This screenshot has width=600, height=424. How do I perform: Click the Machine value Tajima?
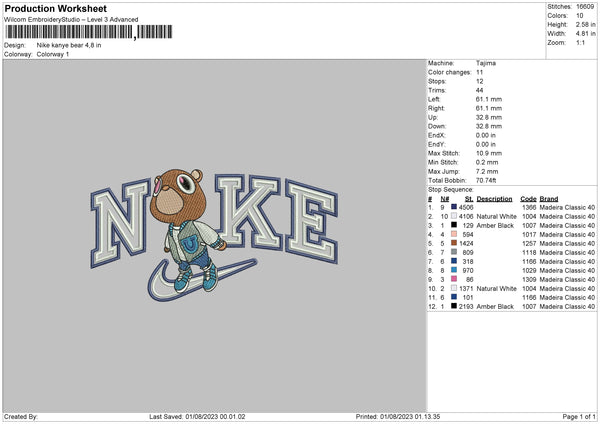486,63
